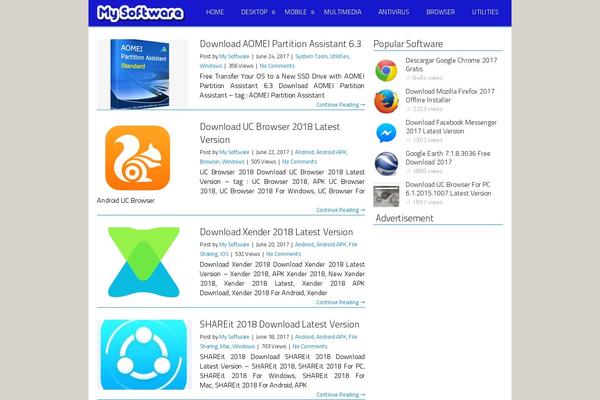The image size is (600, 400).
Task: Open the MULTIMEDIA menu item
Action: coord(342,12)
